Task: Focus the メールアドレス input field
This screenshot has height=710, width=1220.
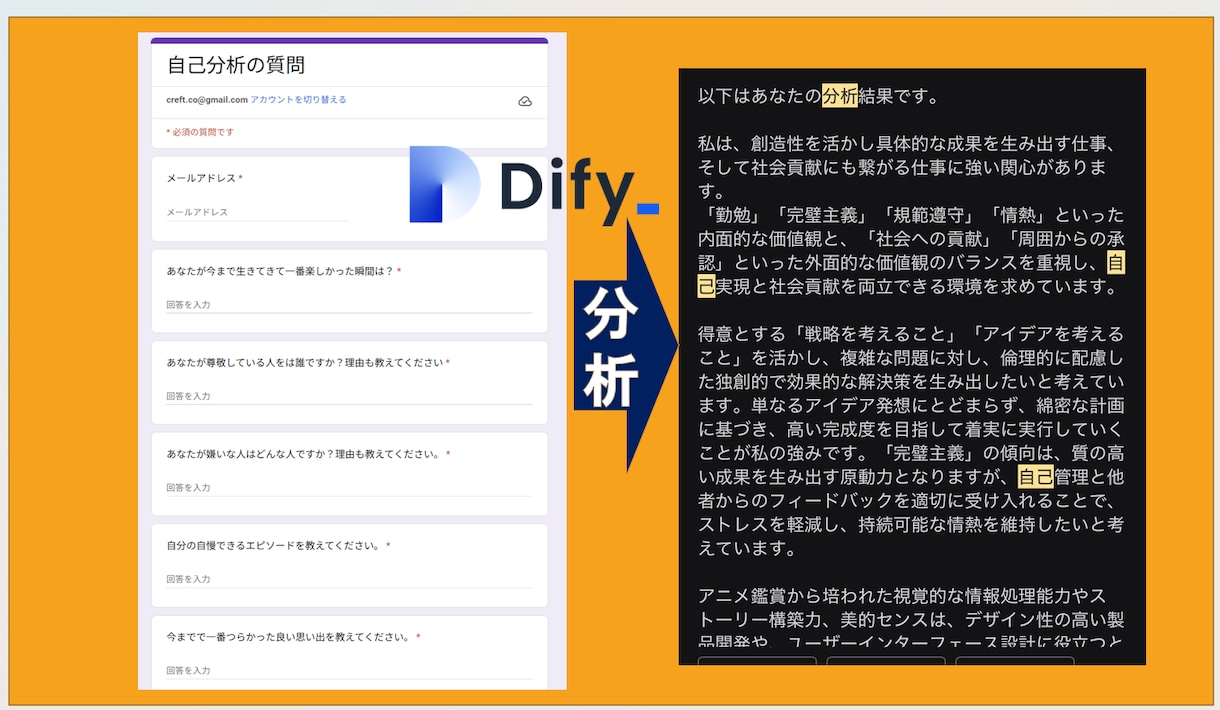Action: (x=257, y=212)
